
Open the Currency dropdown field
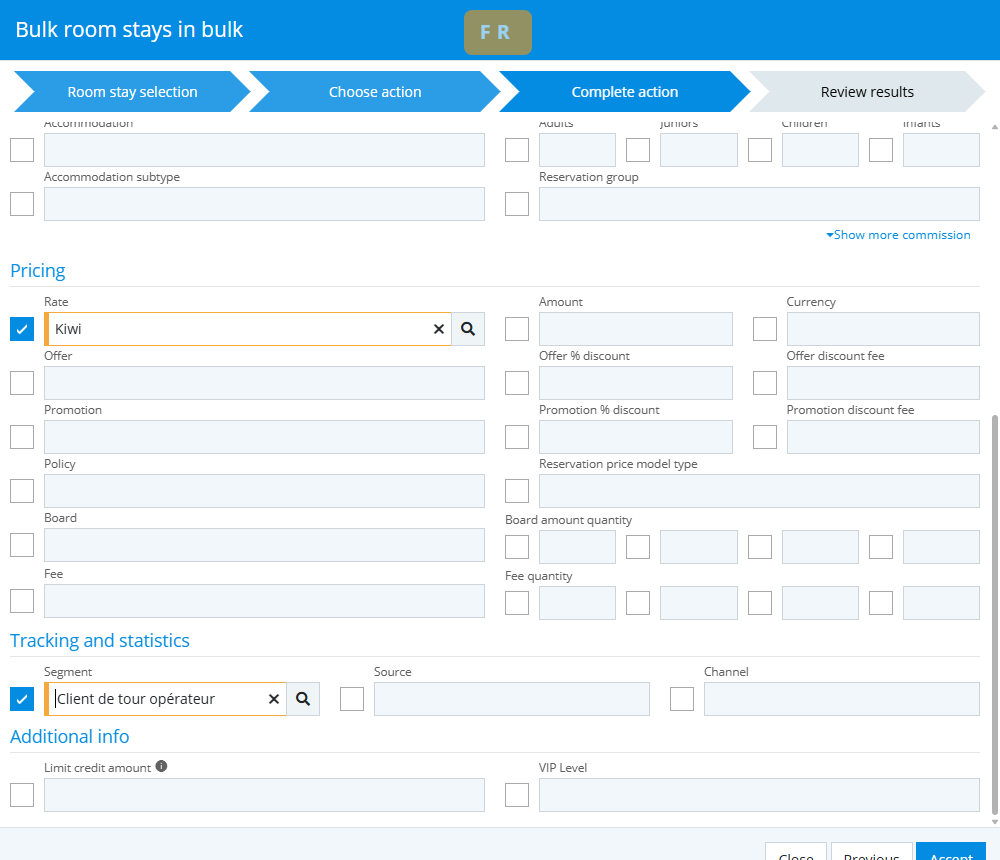tap(883, 329)
